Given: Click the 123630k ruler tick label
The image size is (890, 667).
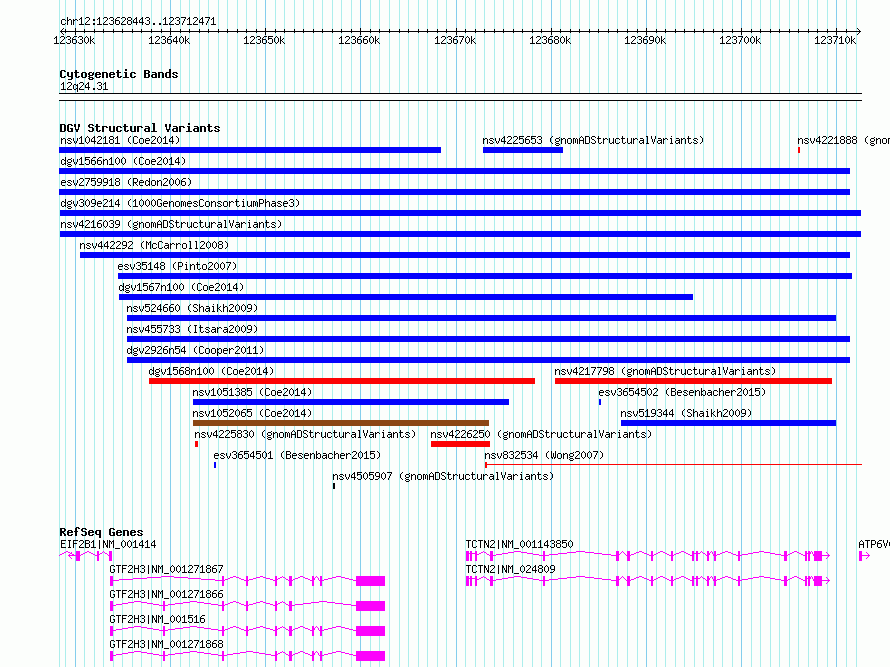Looking at the screenshot, I should (x=74, y=40).
